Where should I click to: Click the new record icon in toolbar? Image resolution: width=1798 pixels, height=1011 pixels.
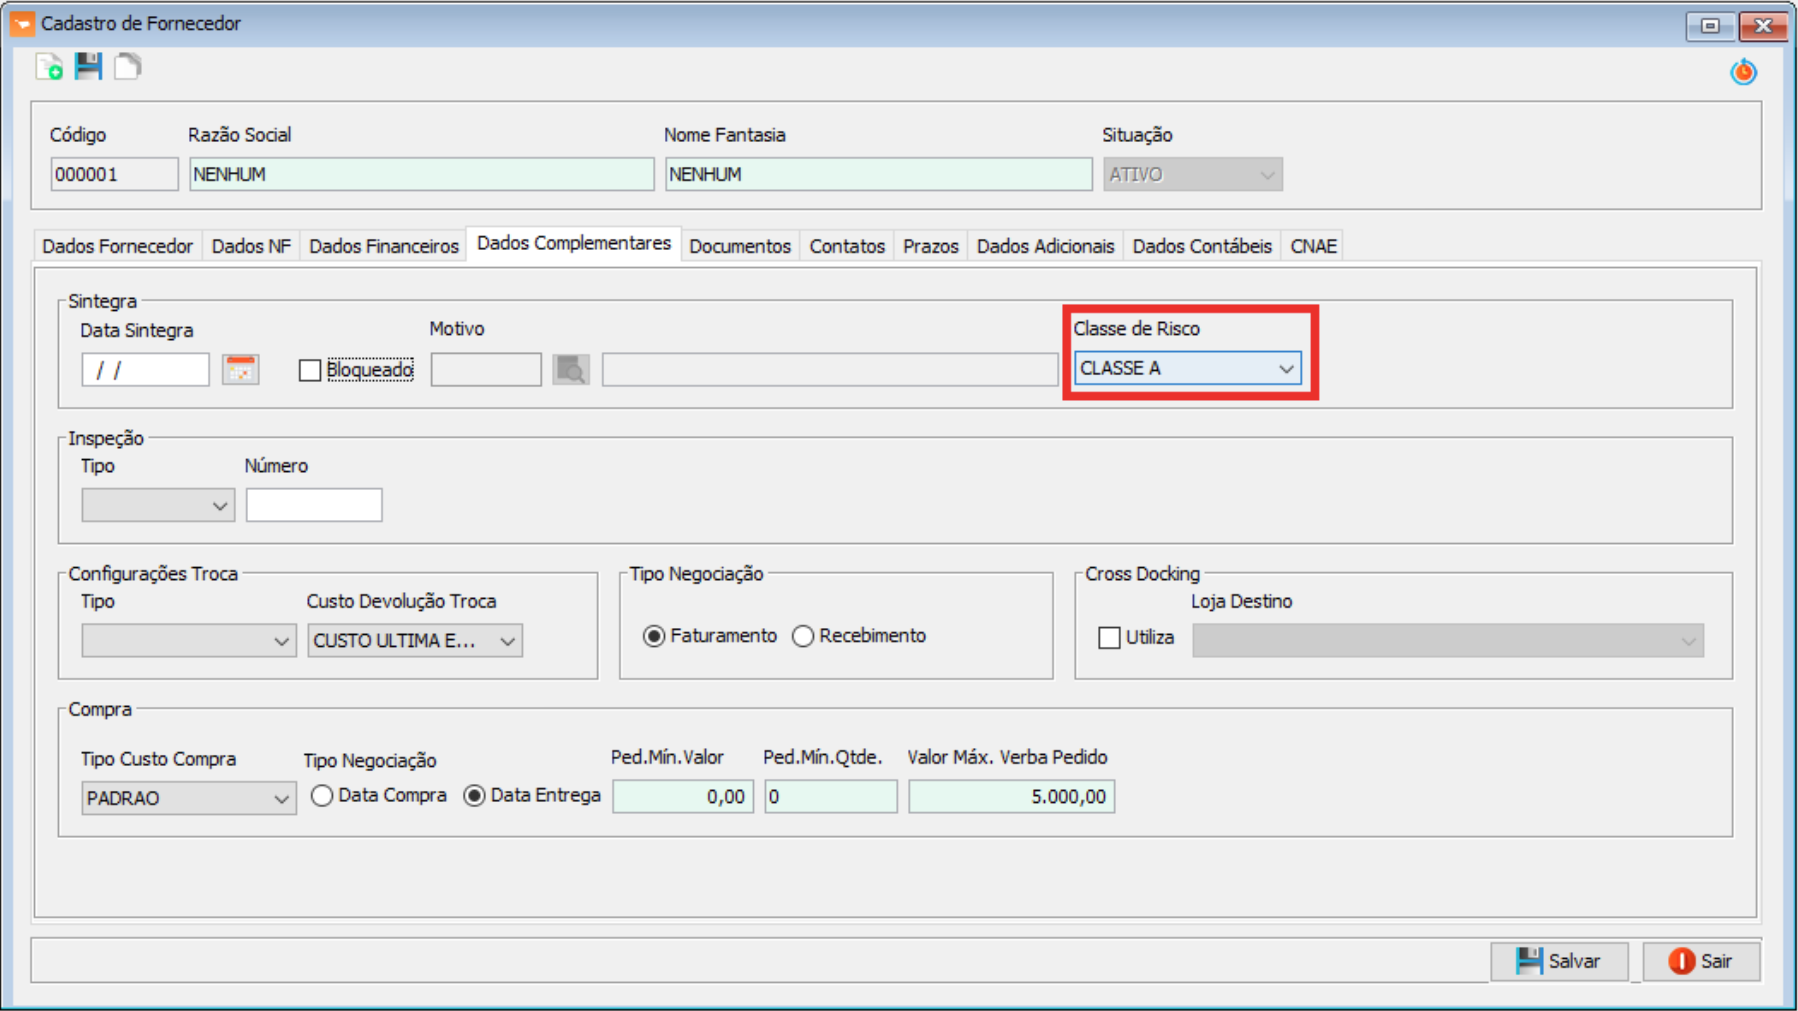click(x=49, y=67)
